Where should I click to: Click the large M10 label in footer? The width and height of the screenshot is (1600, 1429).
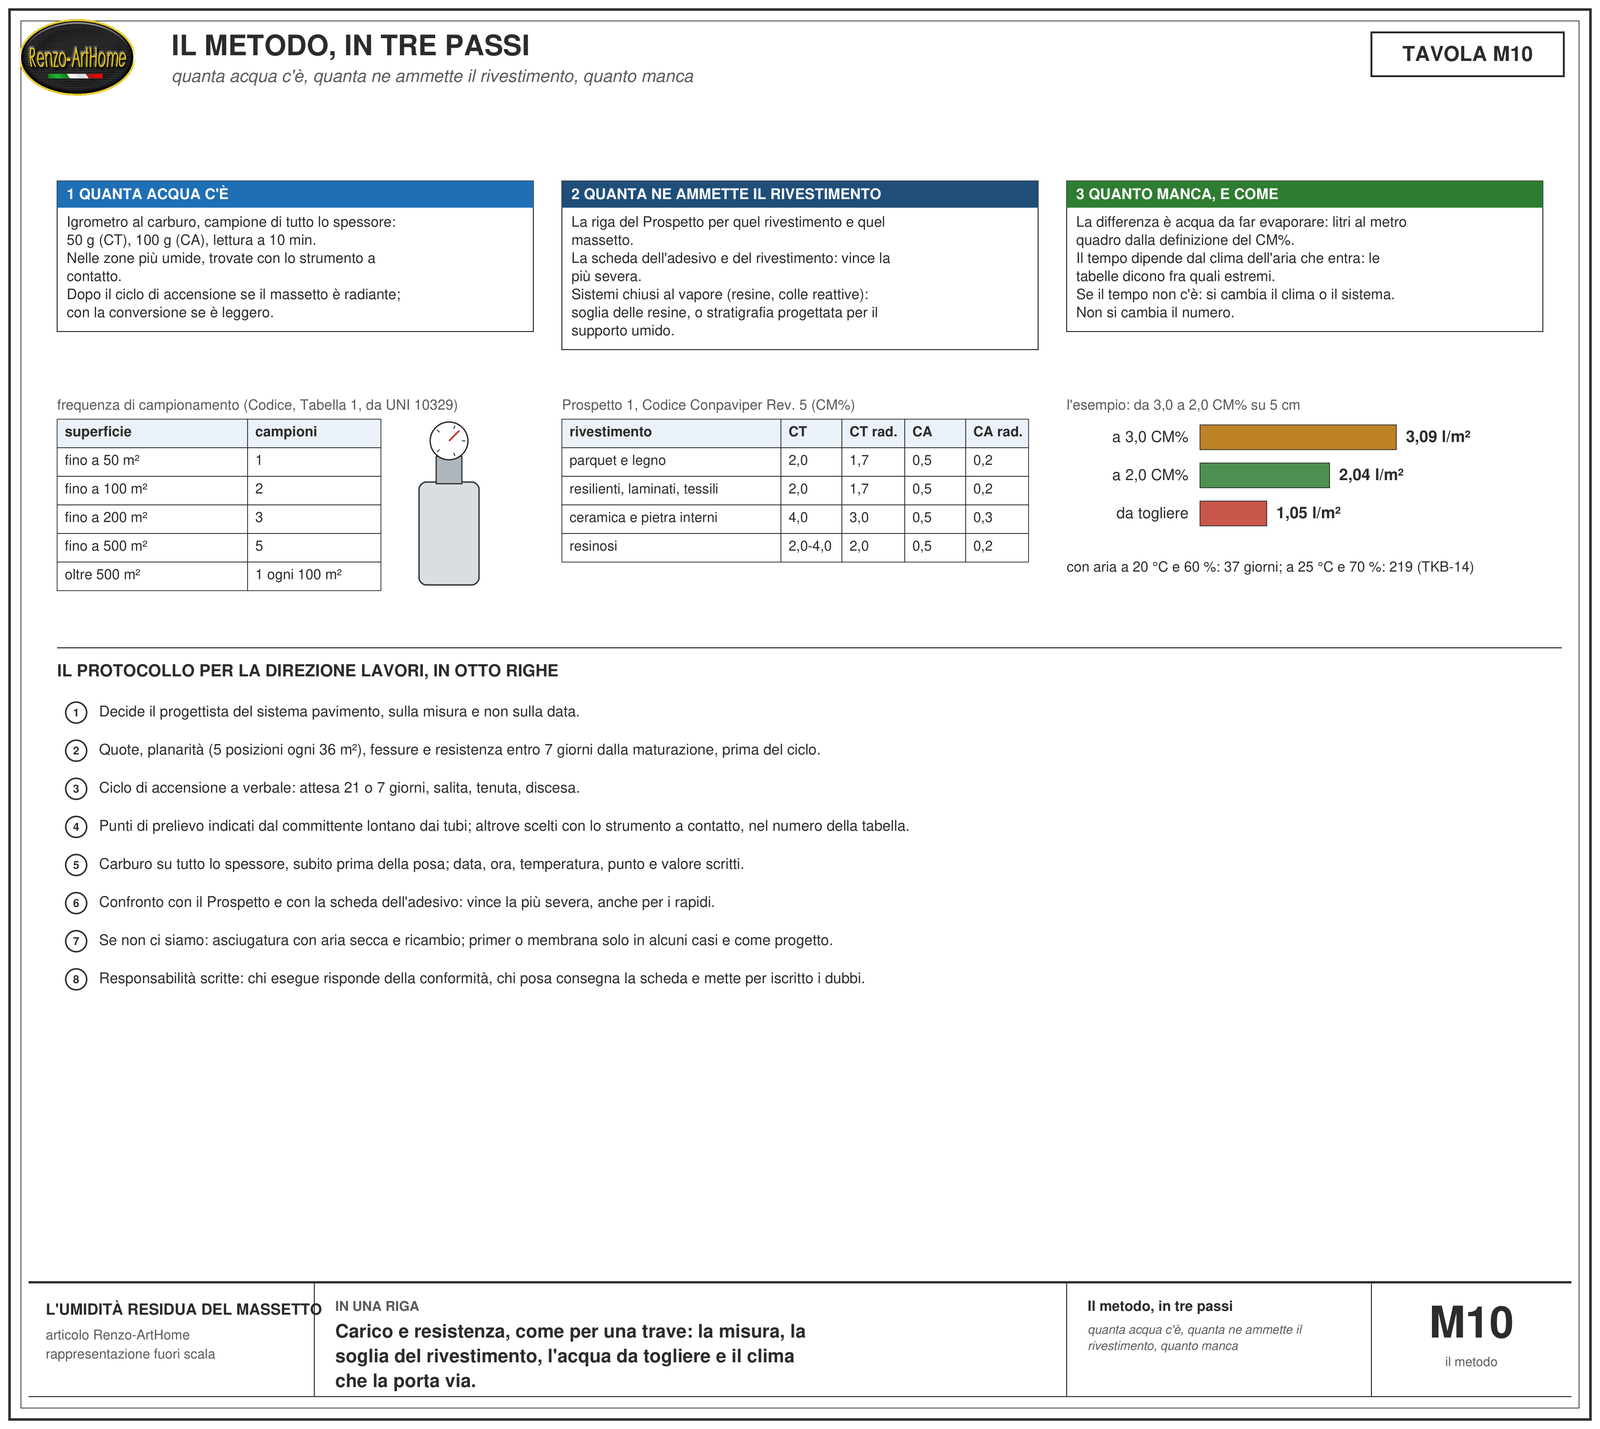[1470, 1323]
